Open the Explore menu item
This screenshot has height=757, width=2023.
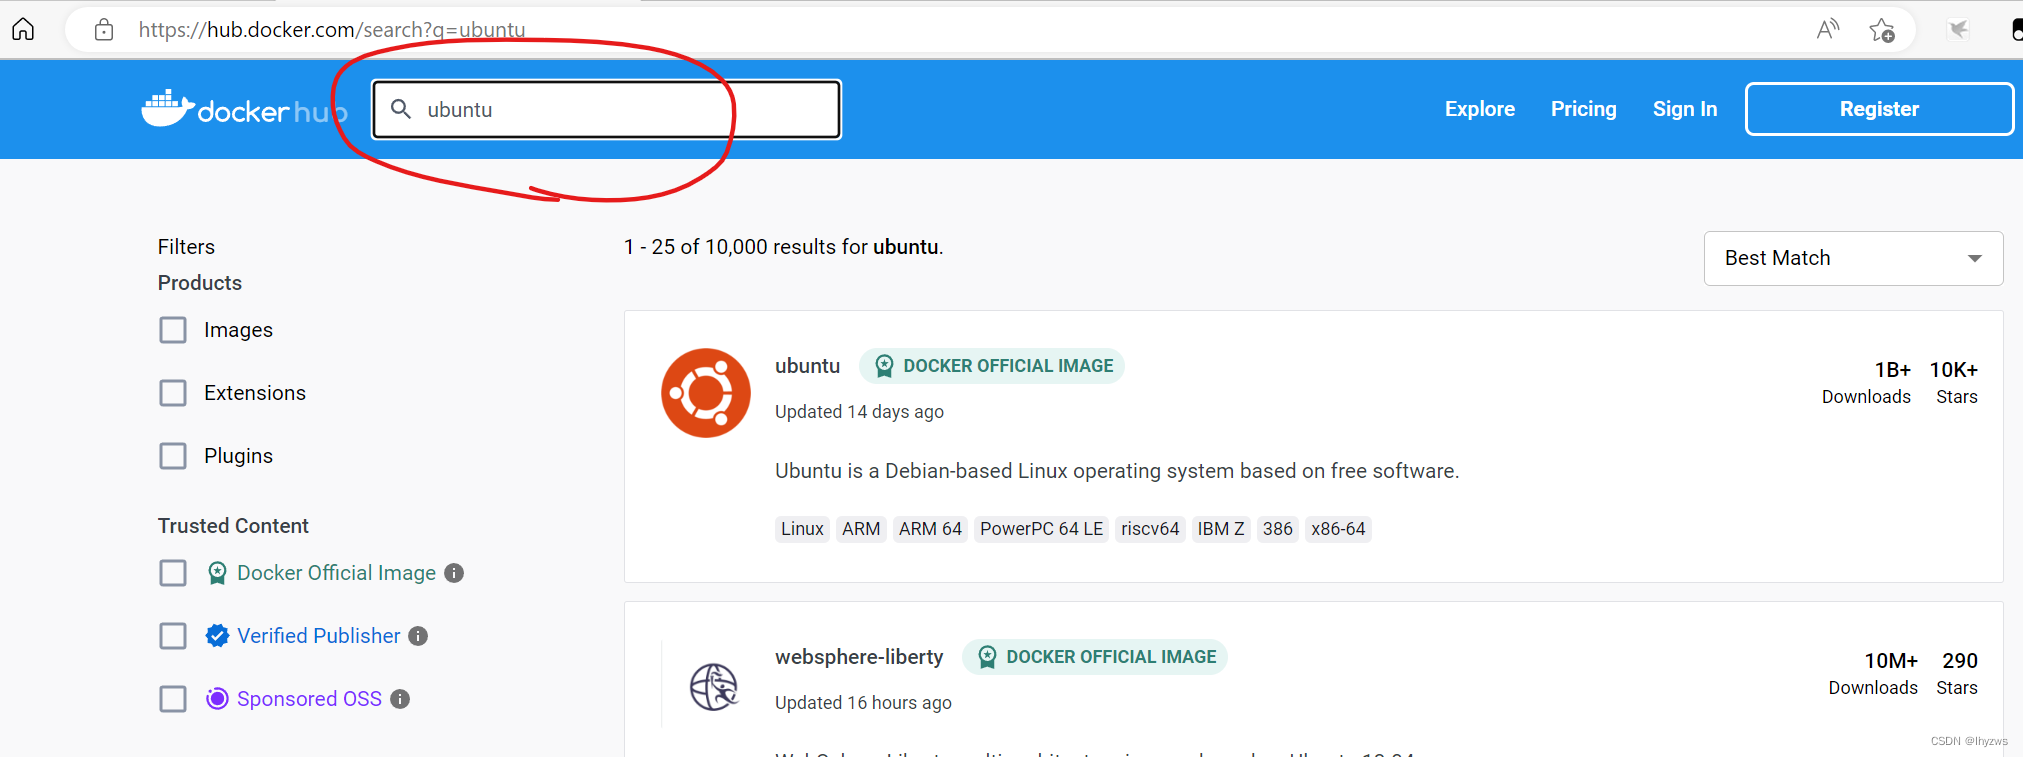[1479, 109]
